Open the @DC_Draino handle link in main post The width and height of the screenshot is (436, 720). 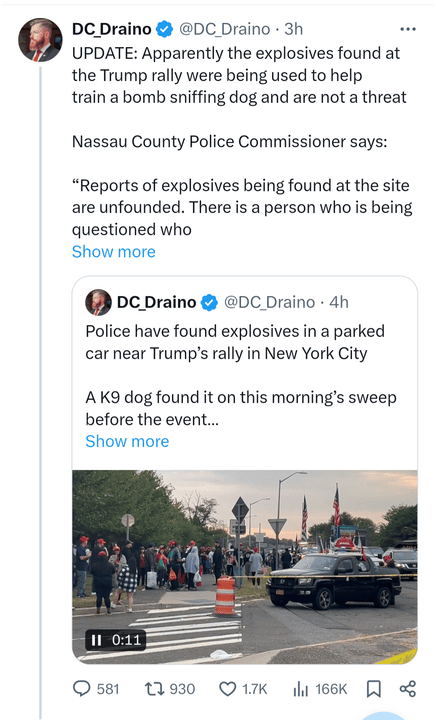224,29
